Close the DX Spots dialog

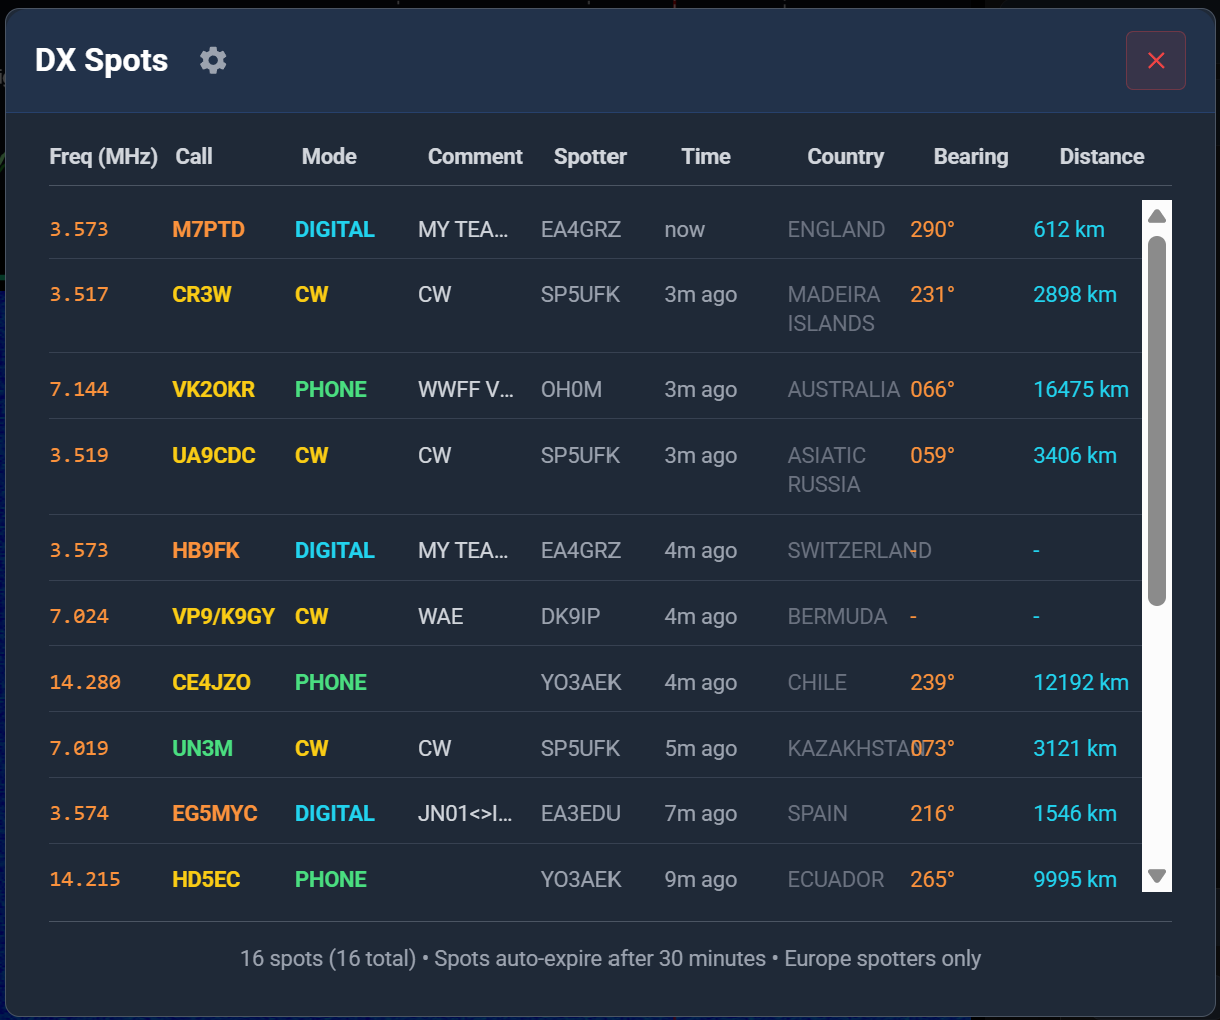pos(1155,60)
